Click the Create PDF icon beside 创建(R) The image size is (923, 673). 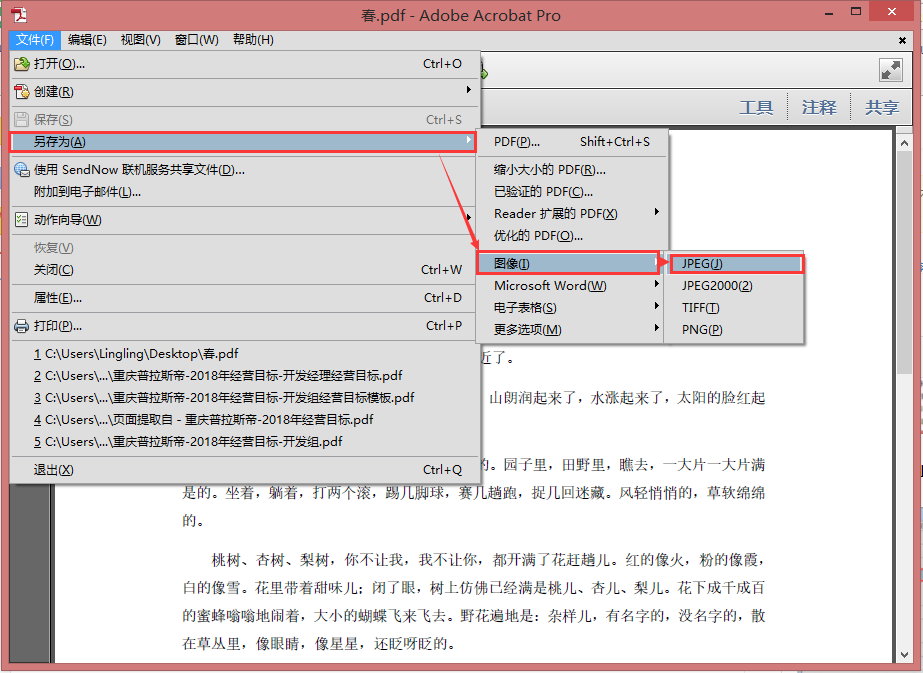pyautogui.click(x=22, y=91)
